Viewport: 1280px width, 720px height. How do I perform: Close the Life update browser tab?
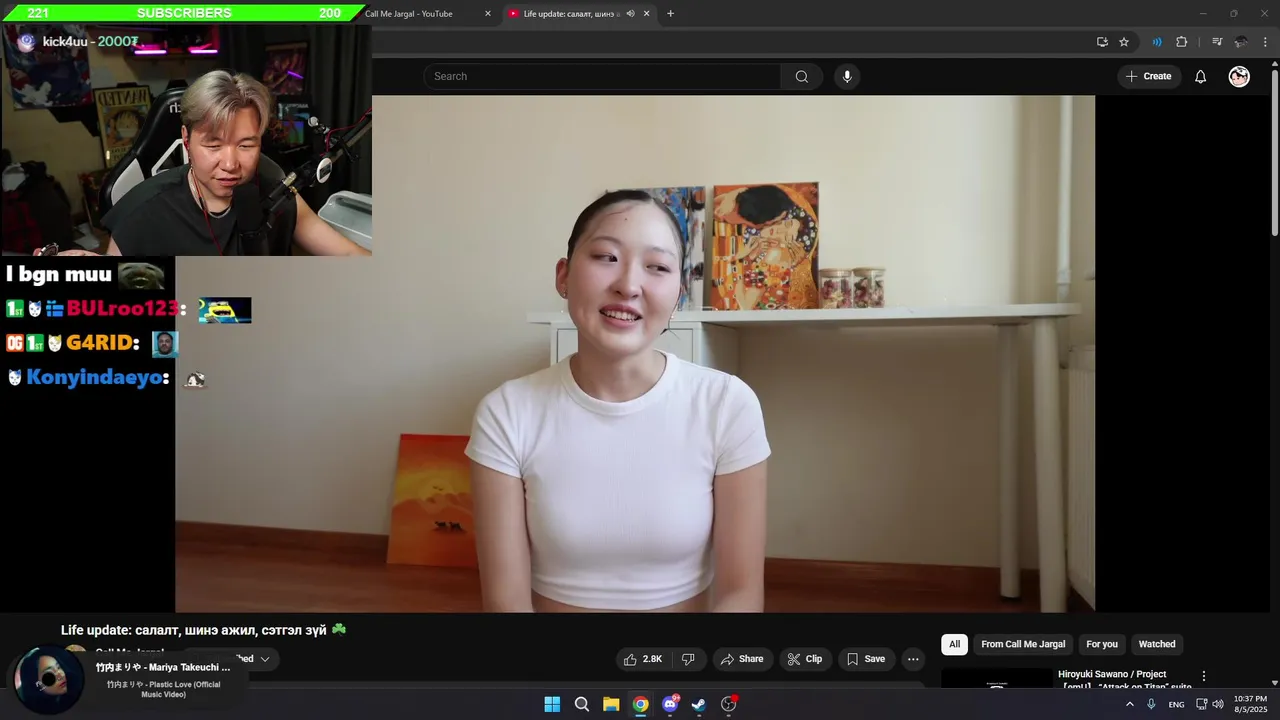646,14
